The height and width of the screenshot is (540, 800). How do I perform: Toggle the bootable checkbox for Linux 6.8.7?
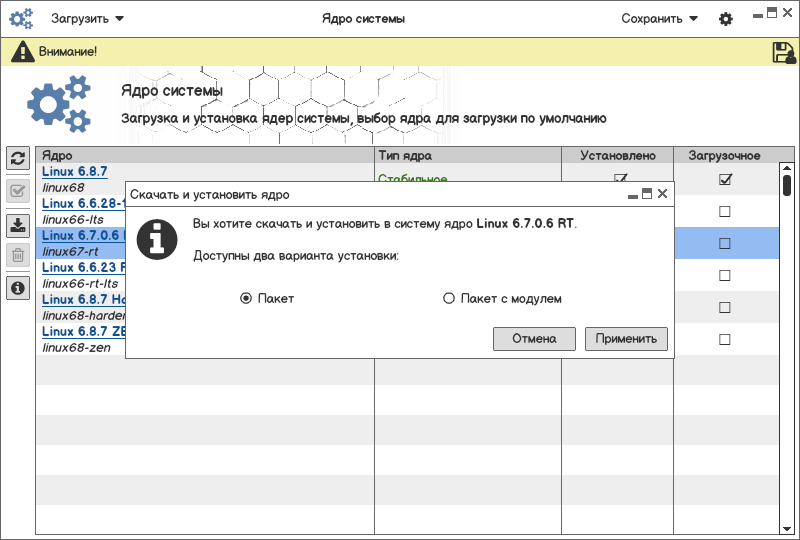725,180
